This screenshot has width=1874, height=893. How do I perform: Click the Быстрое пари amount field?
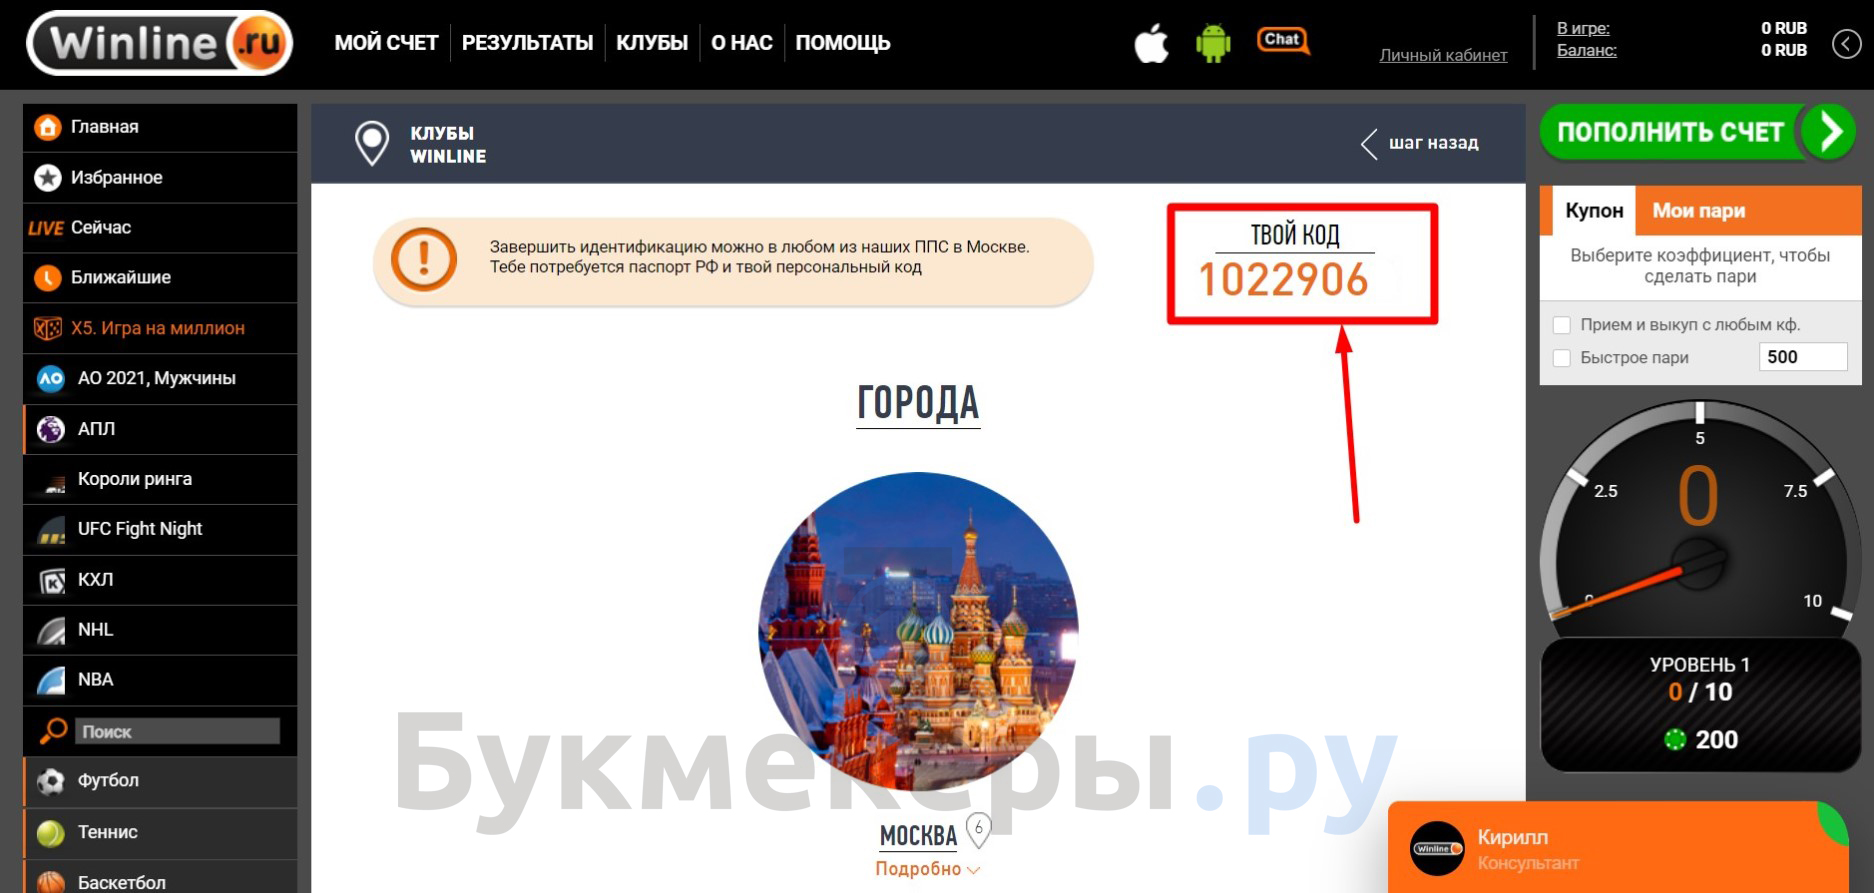1802,357
